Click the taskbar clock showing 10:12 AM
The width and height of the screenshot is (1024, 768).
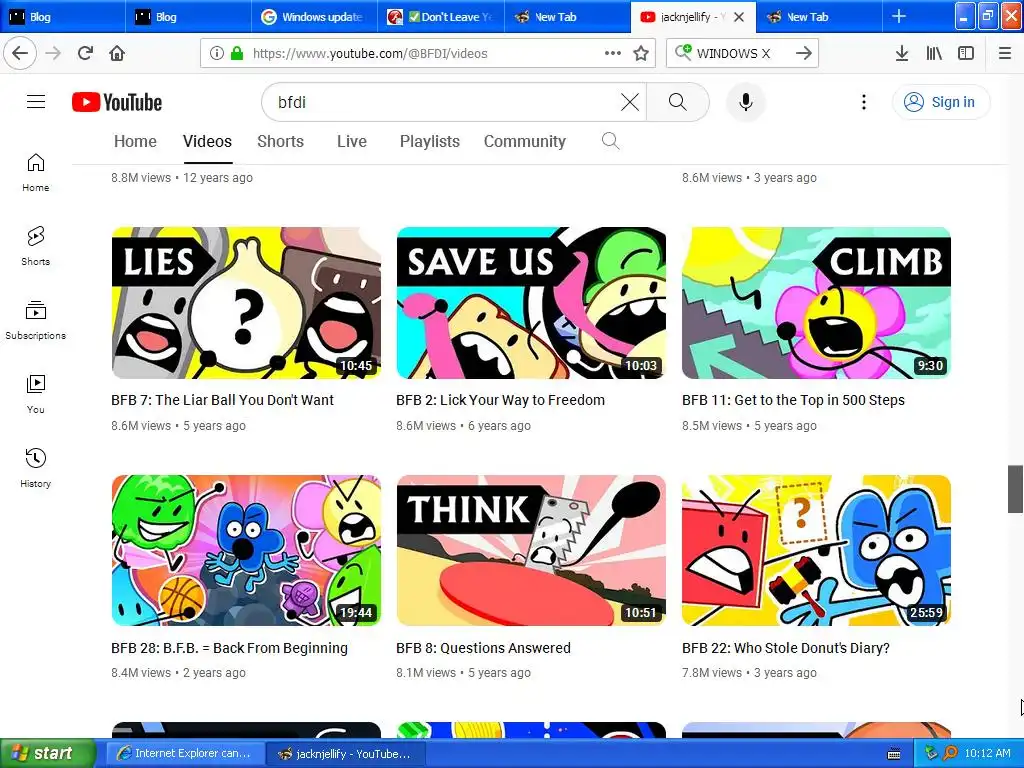tap(987, 753)
